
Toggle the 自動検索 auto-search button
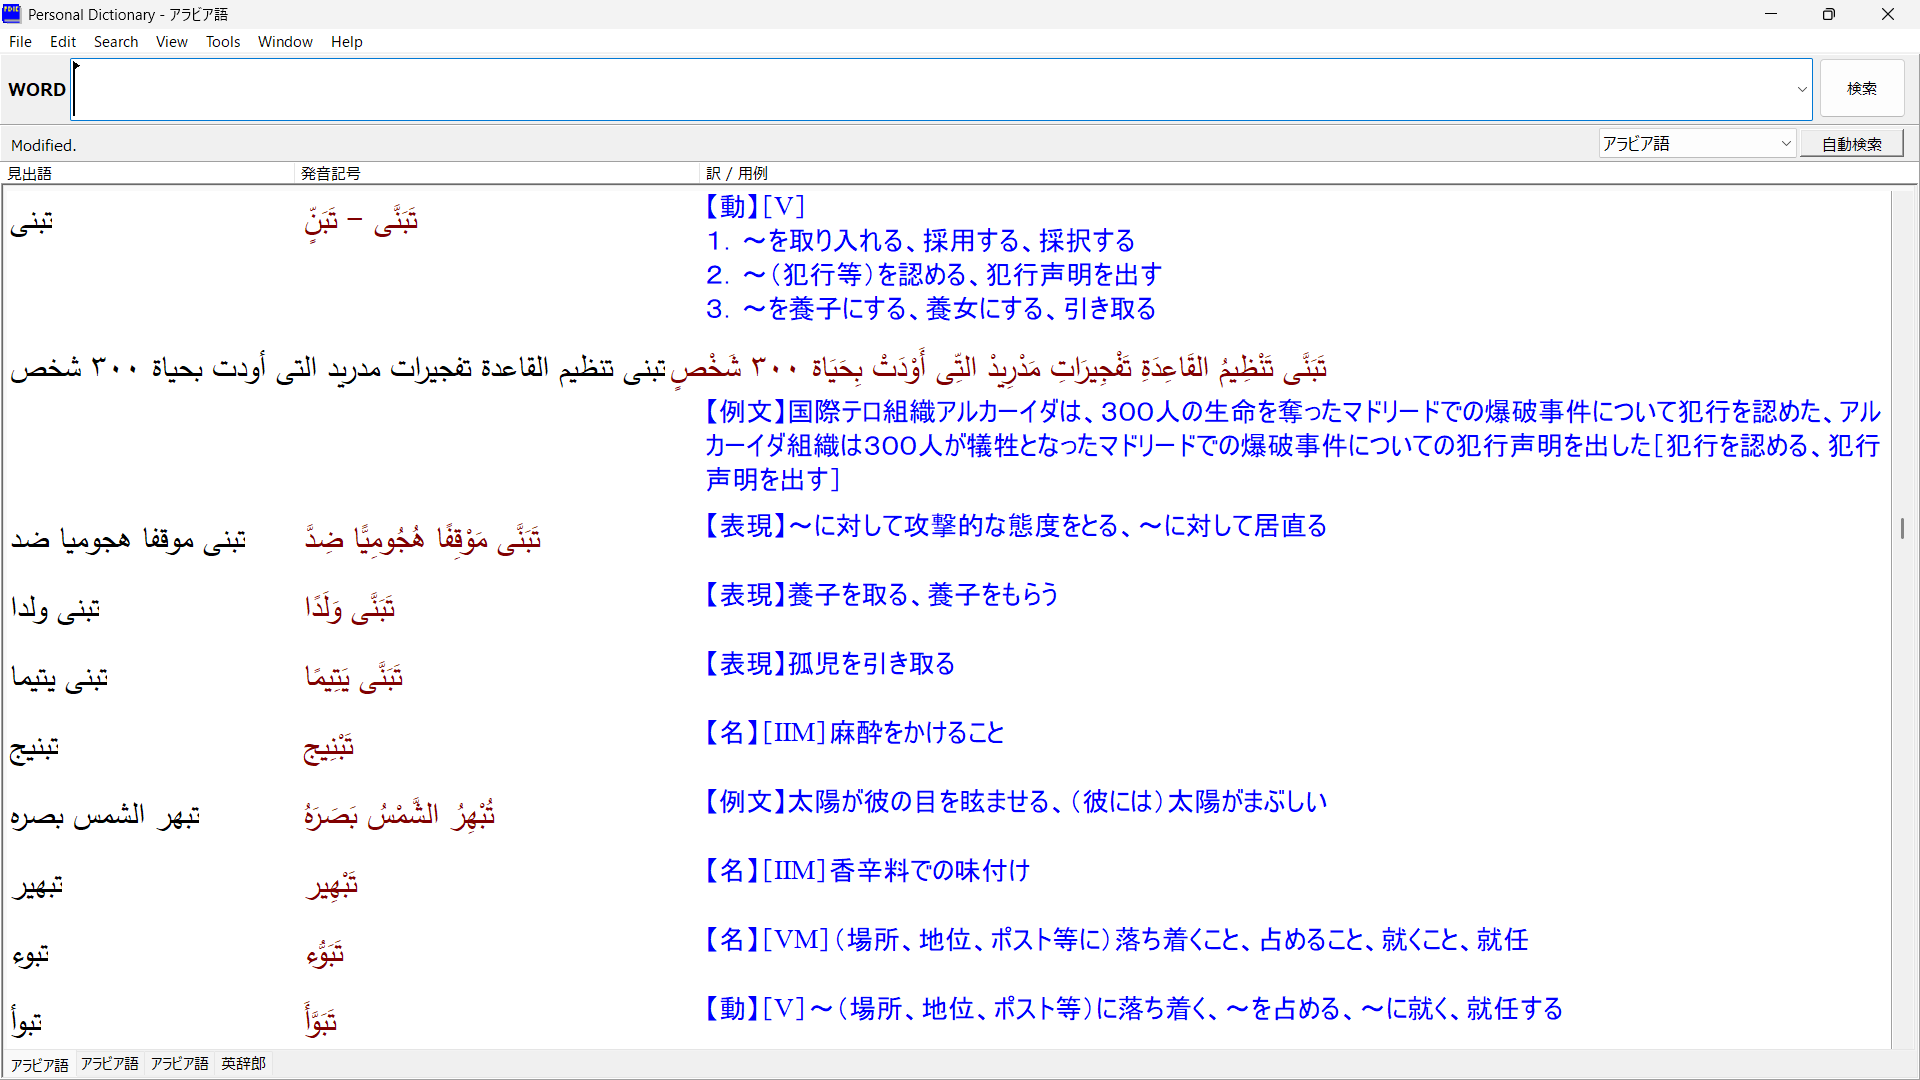pos(1851,144)
